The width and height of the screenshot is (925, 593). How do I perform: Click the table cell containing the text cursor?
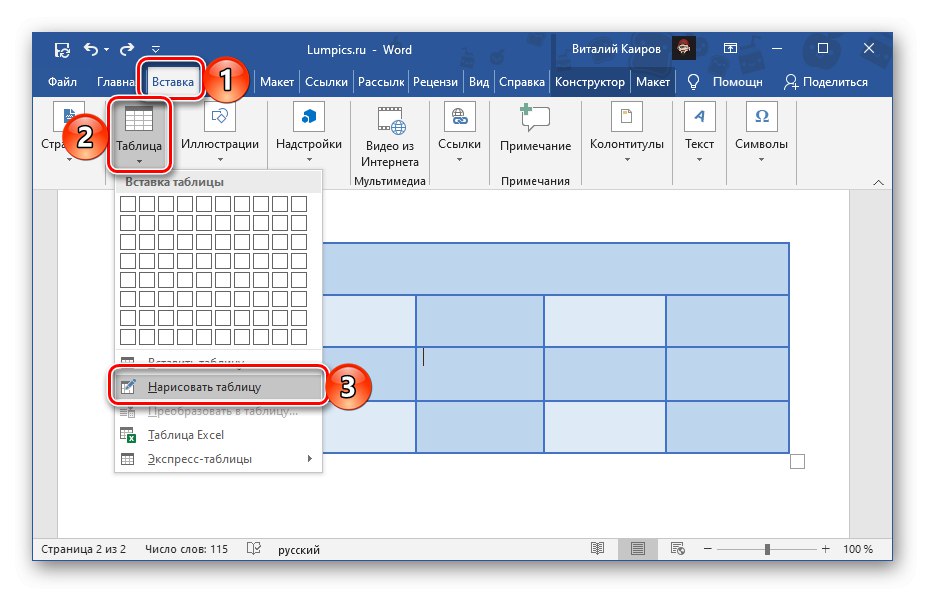pos(480,374)
